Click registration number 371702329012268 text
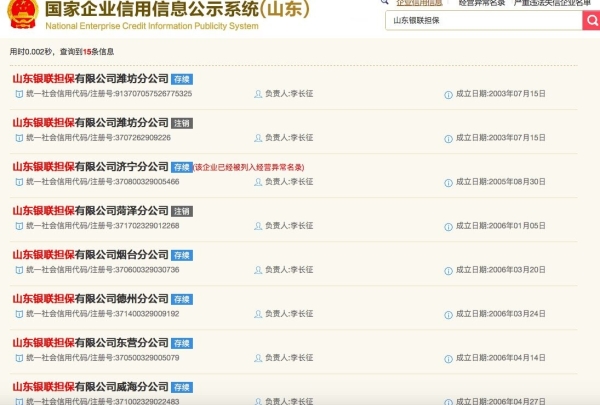Screen dimensions: 600x405 pyautogui.click(x=147, y=226)
